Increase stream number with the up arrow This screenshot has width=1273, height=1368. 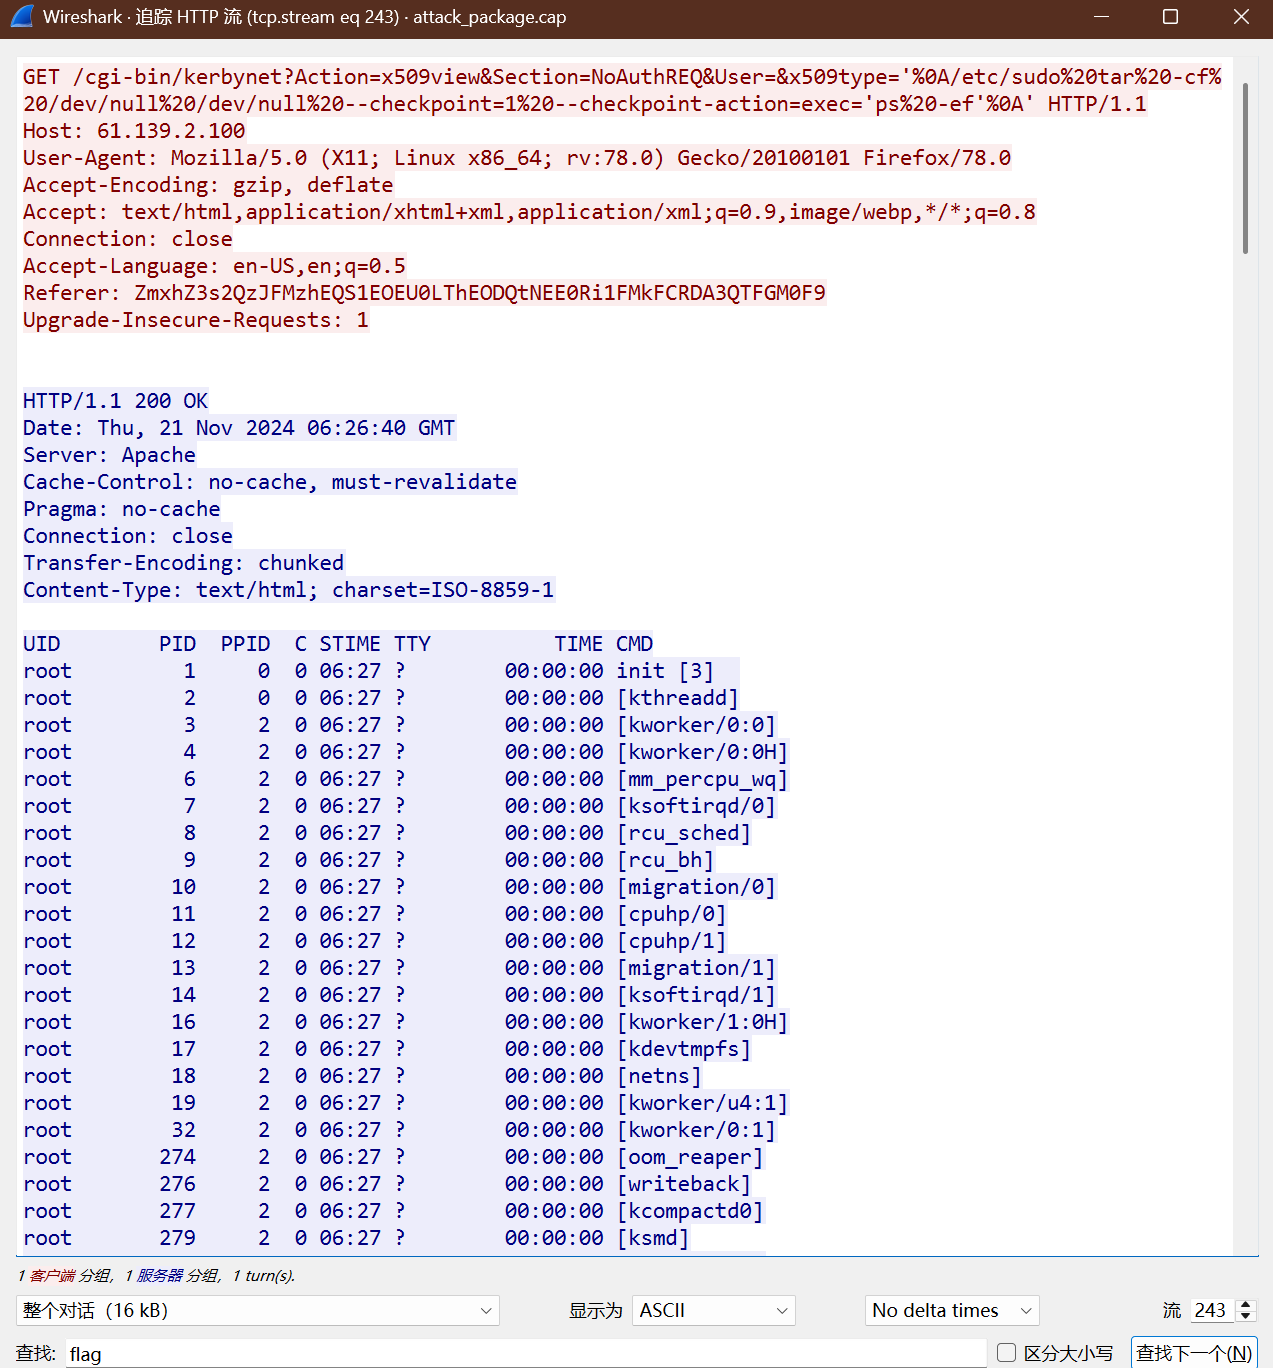click(x=1246, y=1304)
